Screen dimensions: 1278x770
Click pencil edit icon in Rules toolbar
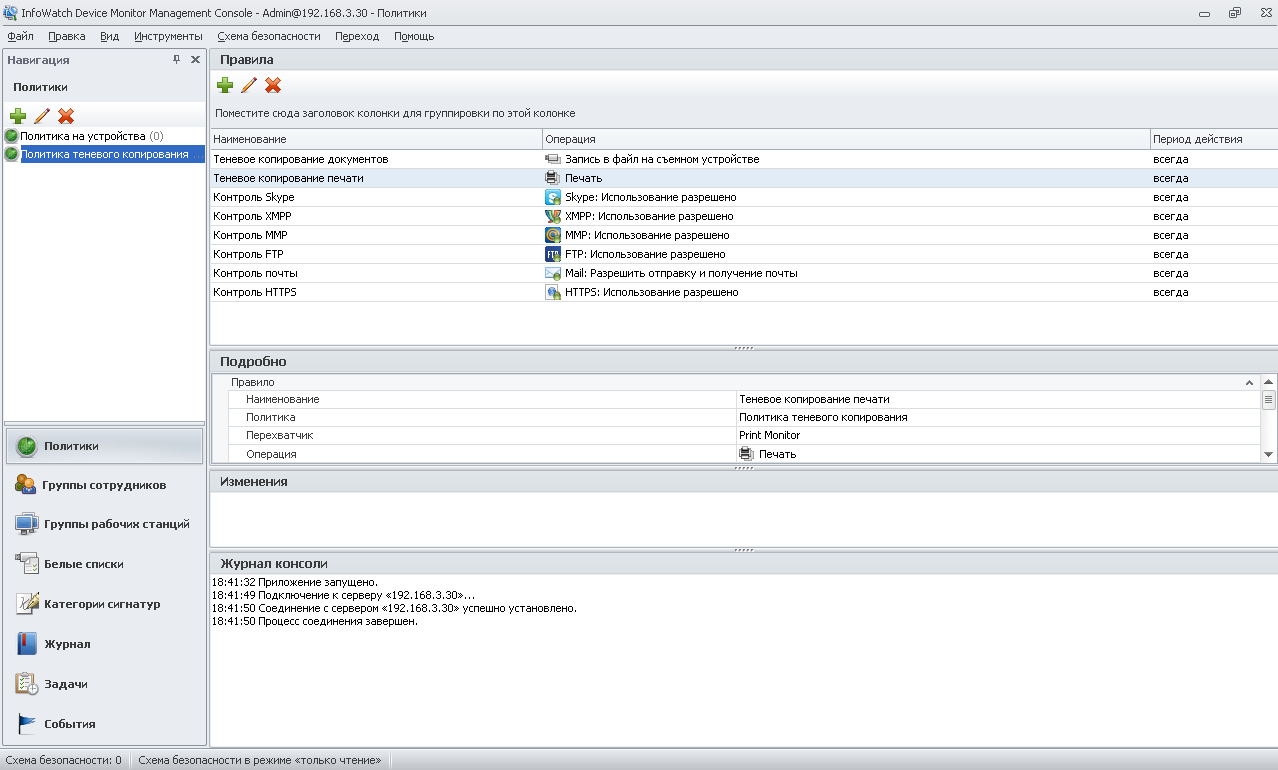click(x=249, y=85)
